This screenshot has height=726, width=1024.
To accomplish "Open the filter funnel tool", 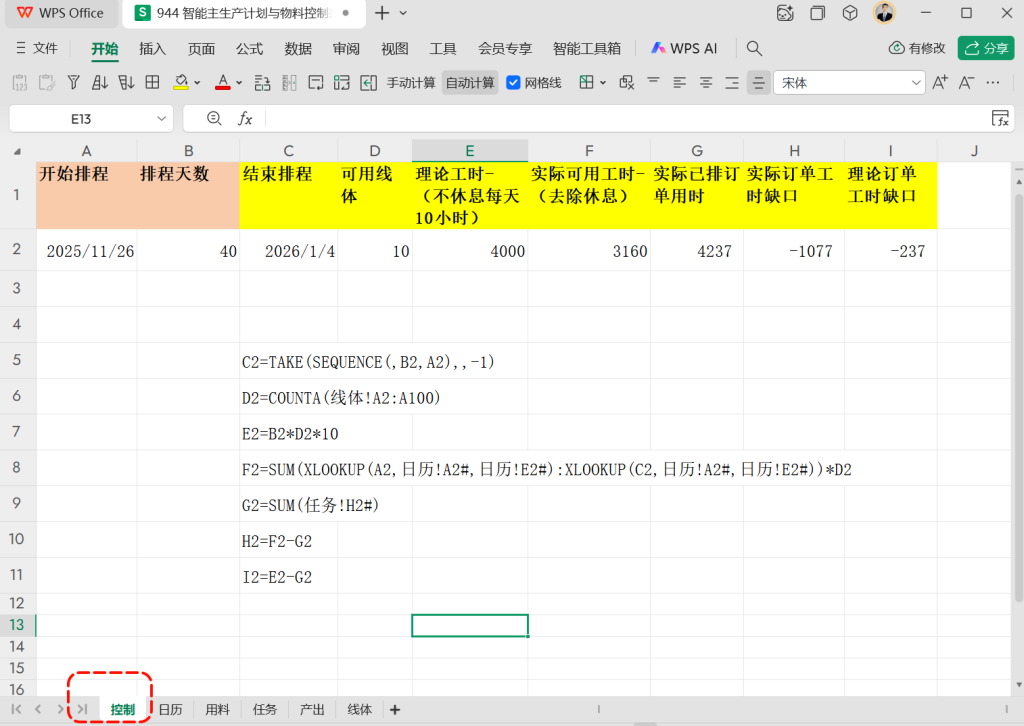I will coord(74,83).
